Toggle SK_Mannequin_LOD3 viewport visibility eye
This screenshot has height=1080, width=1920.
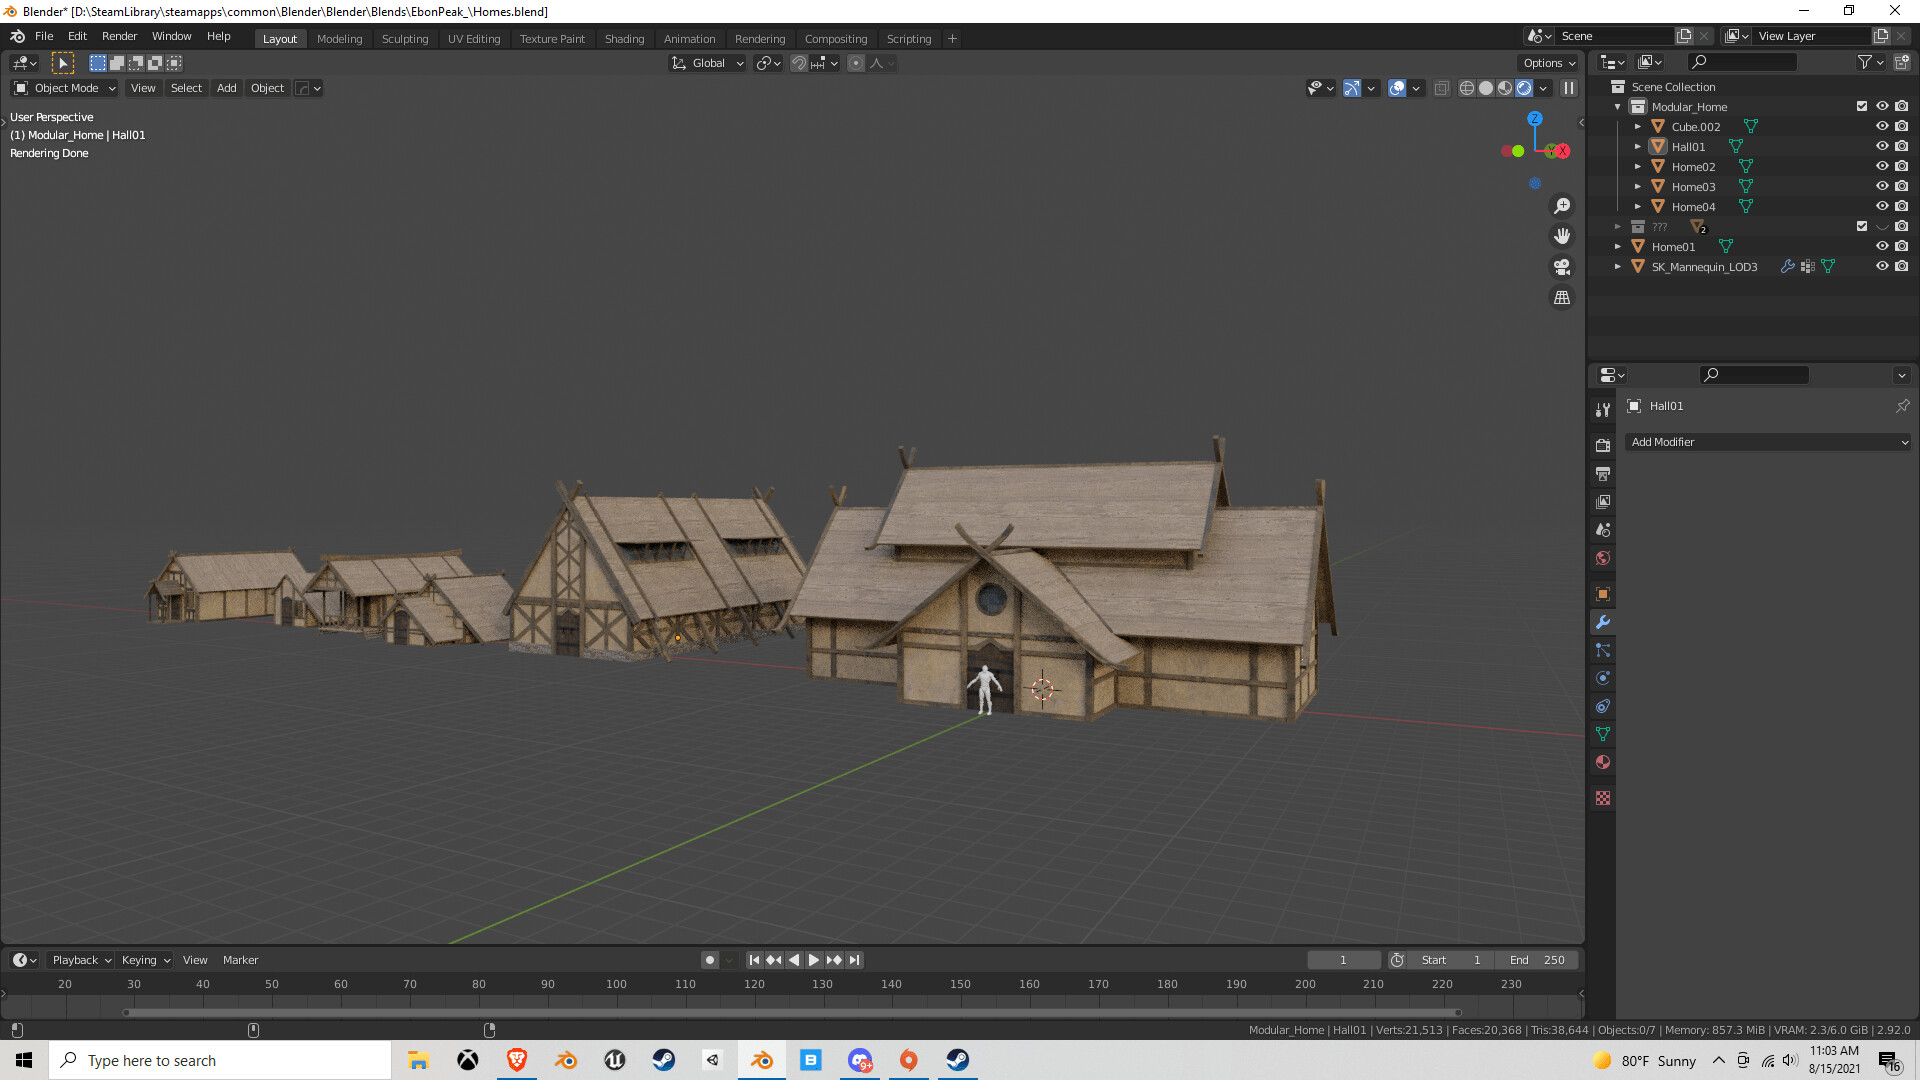click(x=1881, y=266)
